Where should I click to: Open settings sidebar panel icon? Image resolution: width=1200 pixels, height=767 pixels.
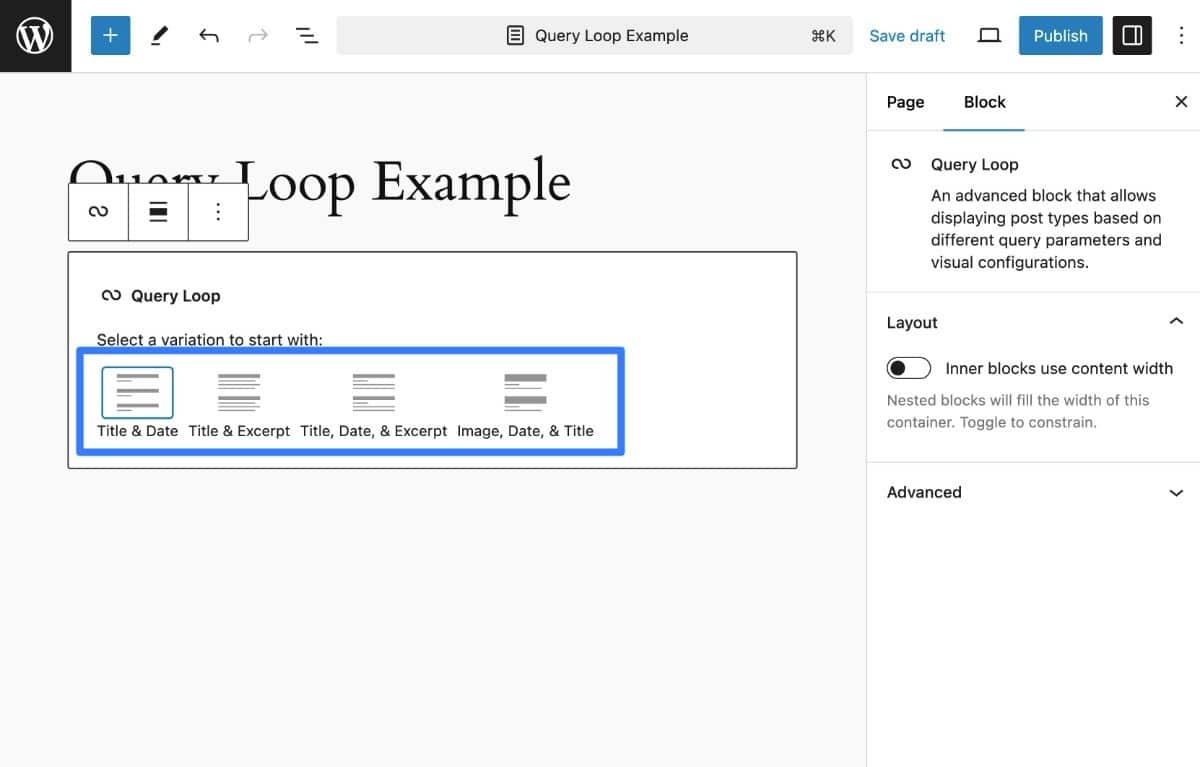pyautogui.click(x=1131, y=35)
